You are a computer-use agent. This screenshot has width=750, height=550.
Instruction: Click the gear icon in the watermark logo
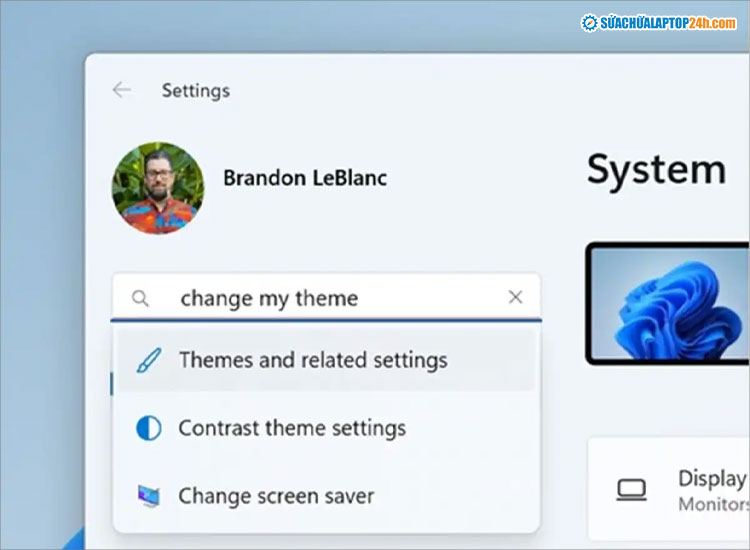(590, 23)
